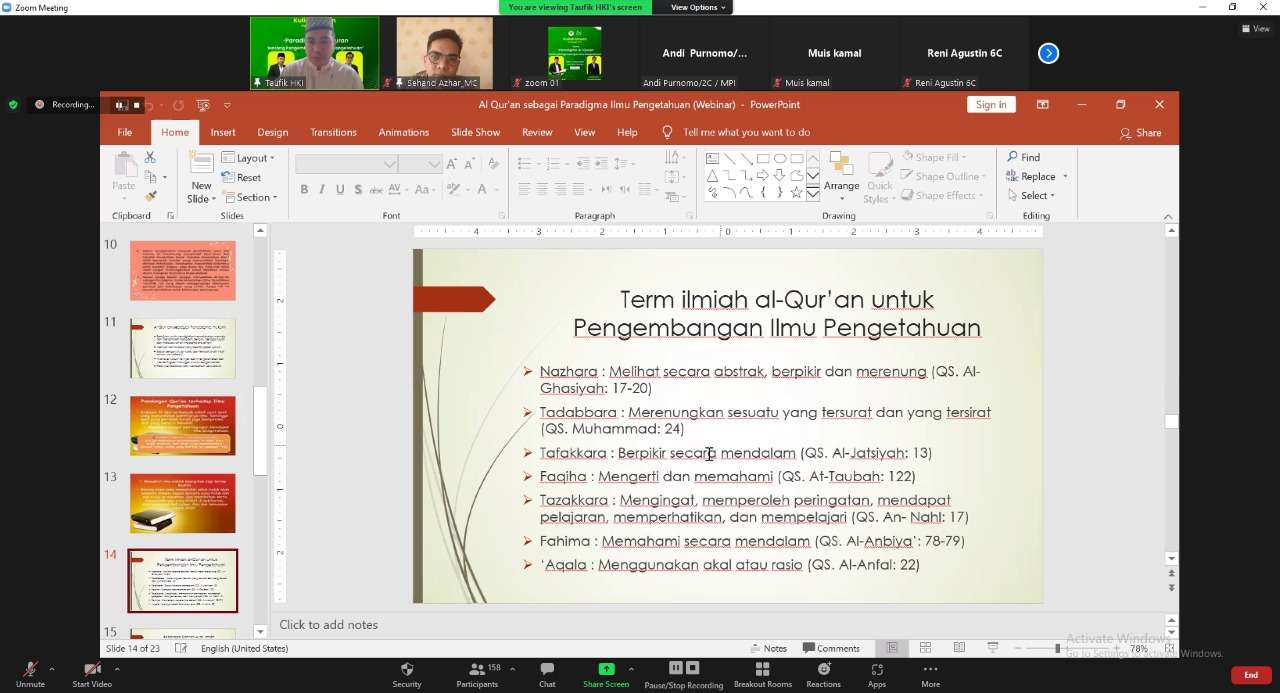
Task: Select the Align Right paragraph button
Action: [560, 189]
